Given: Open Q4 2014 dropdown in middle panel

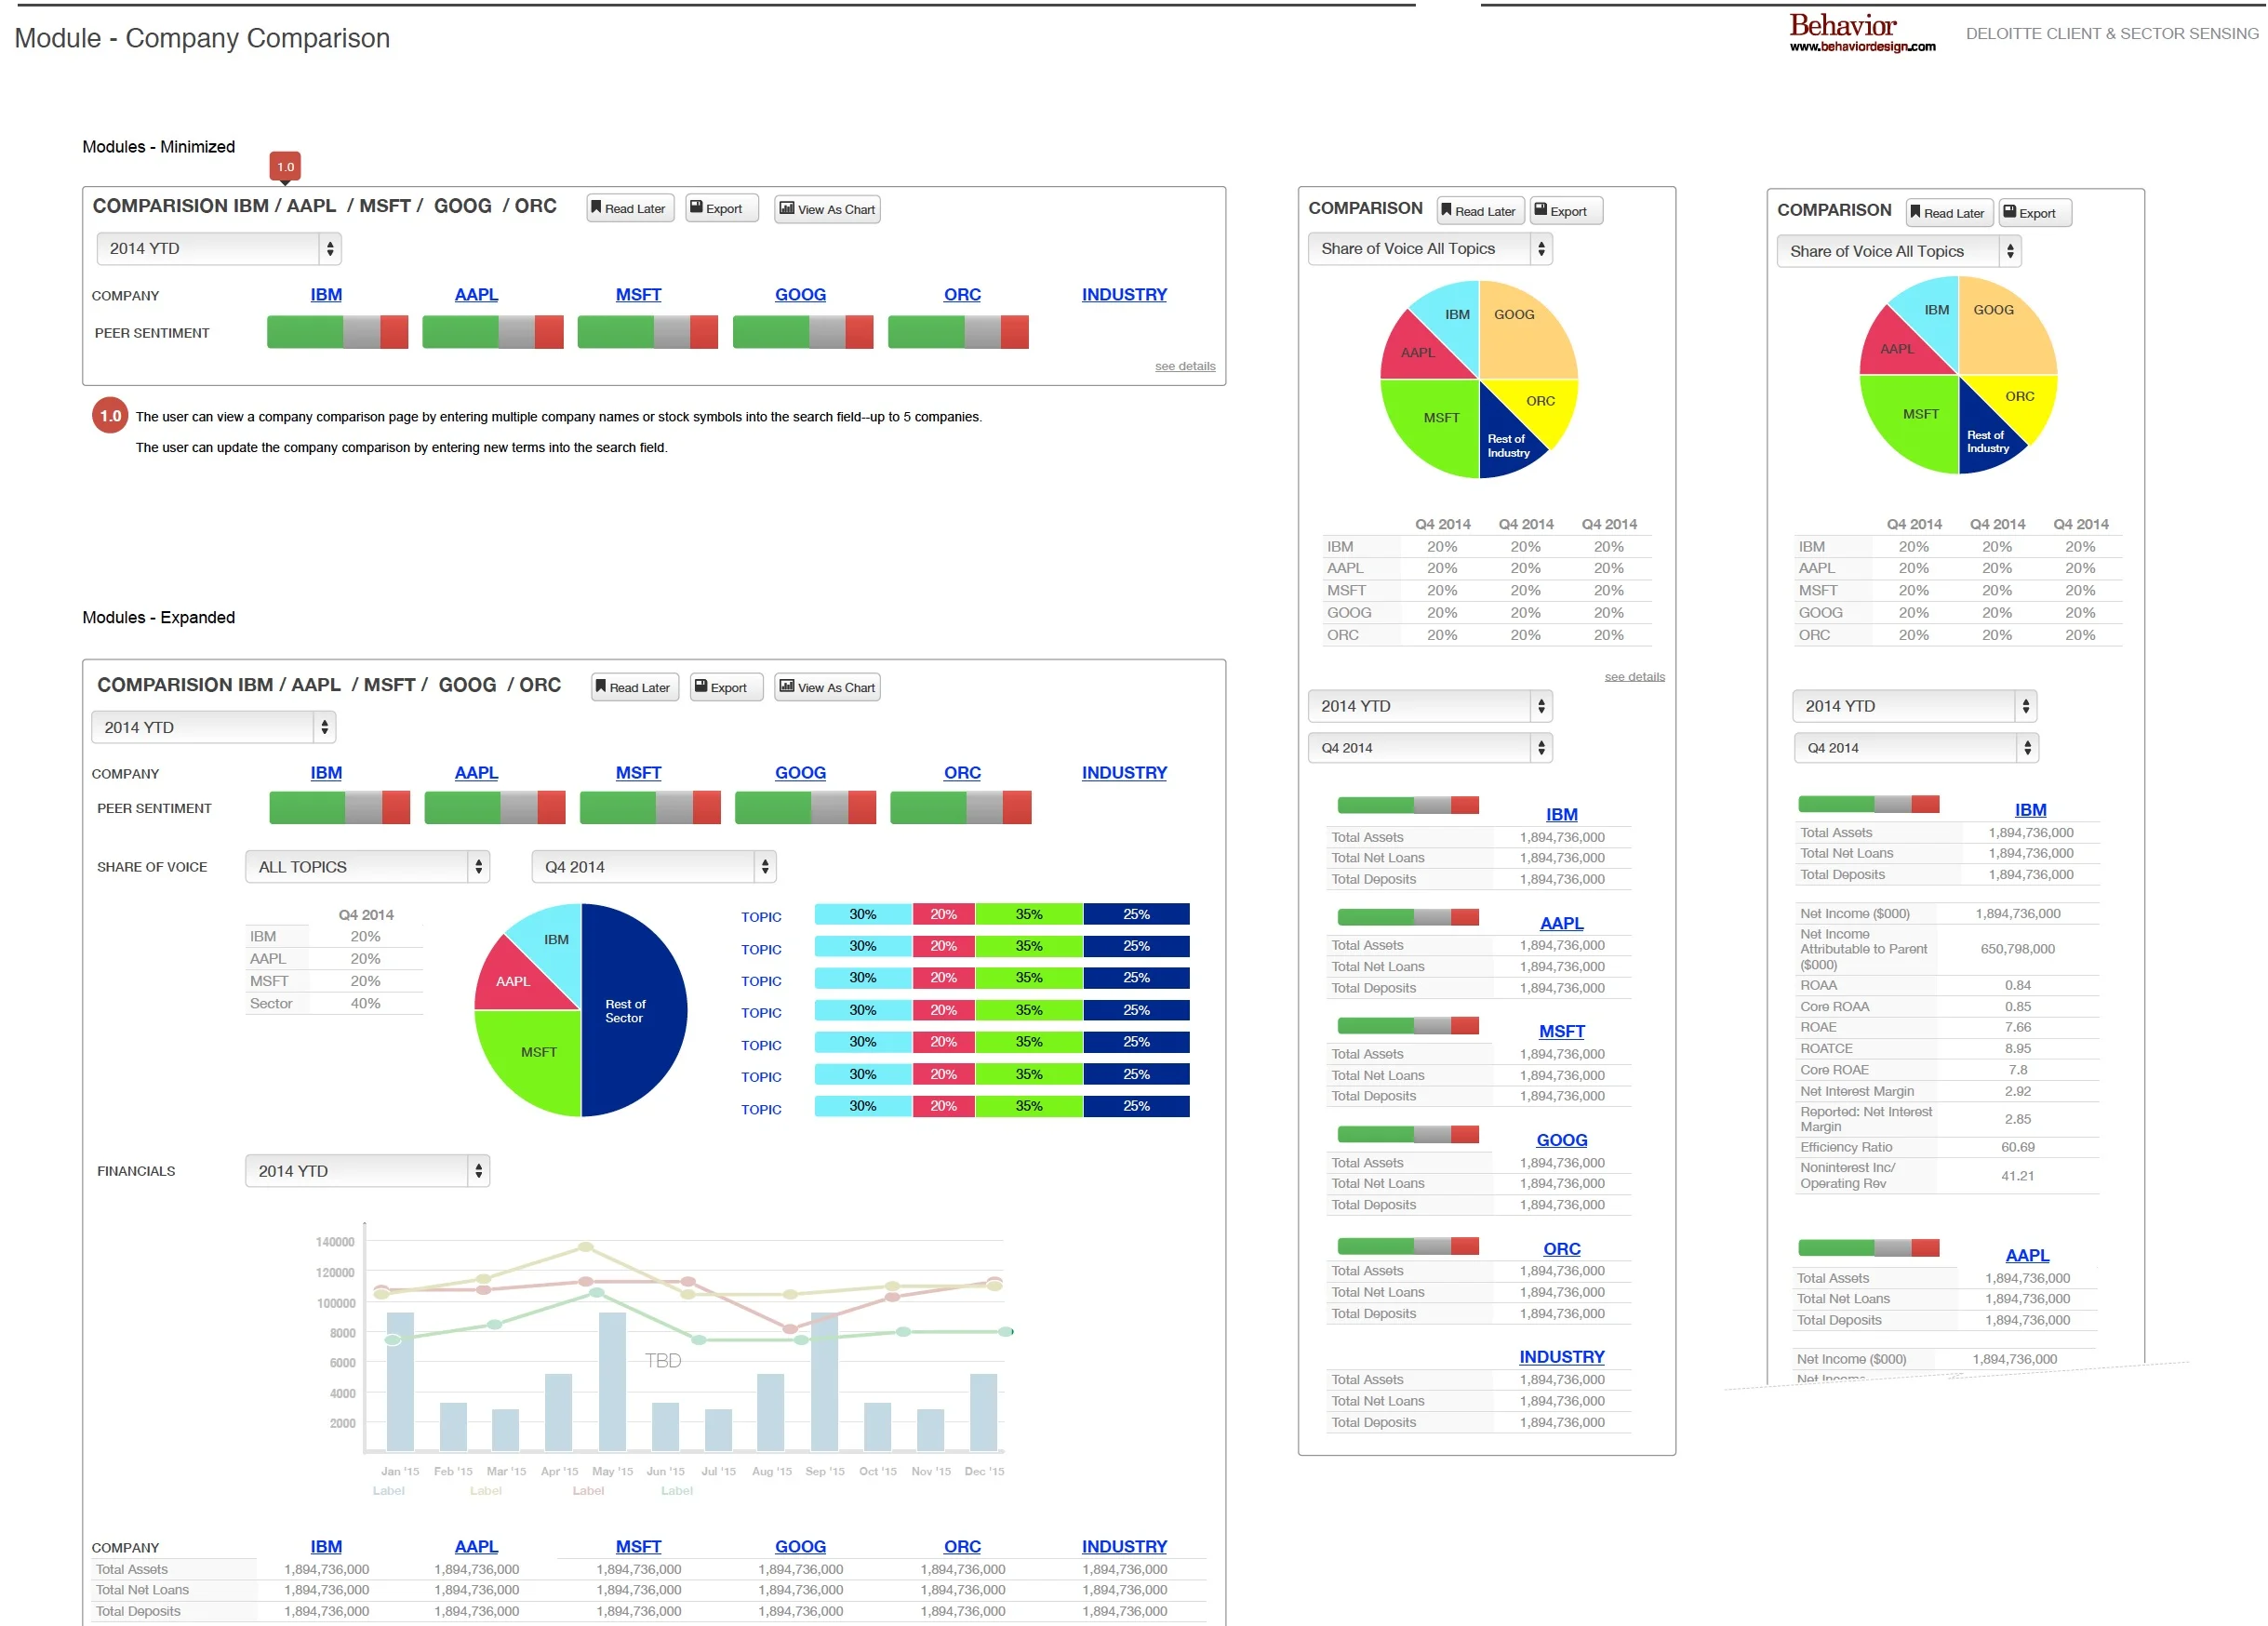Looking at the screenshot, I should (1430, 748).
